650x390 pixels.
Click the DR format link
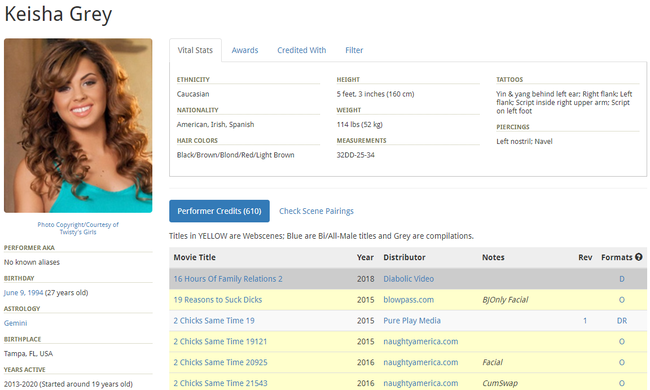tap(622, 320)
